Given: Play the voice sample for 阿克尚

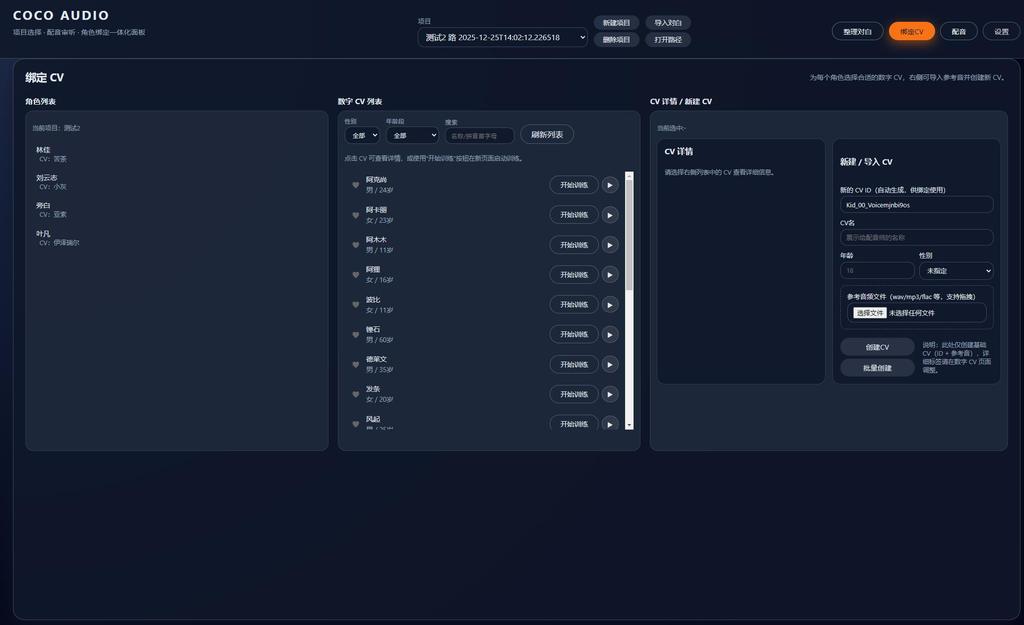Looking at the screenshot, I should [610, 185].
